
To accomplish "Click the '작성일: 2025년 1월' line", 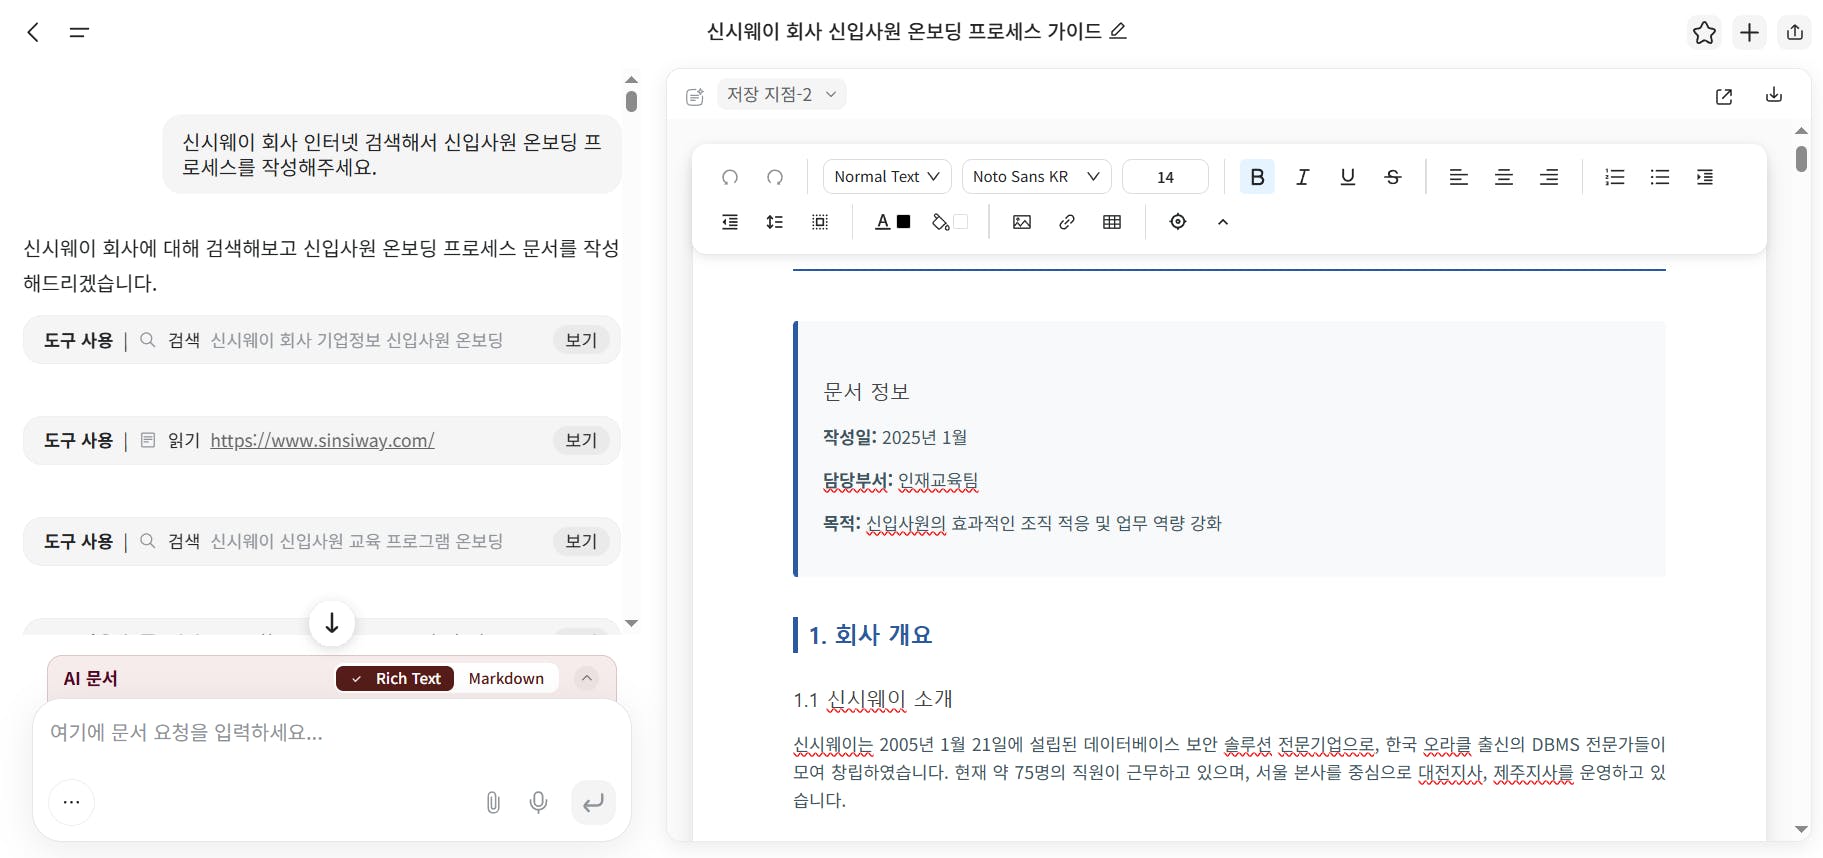I will click(895, 437).
